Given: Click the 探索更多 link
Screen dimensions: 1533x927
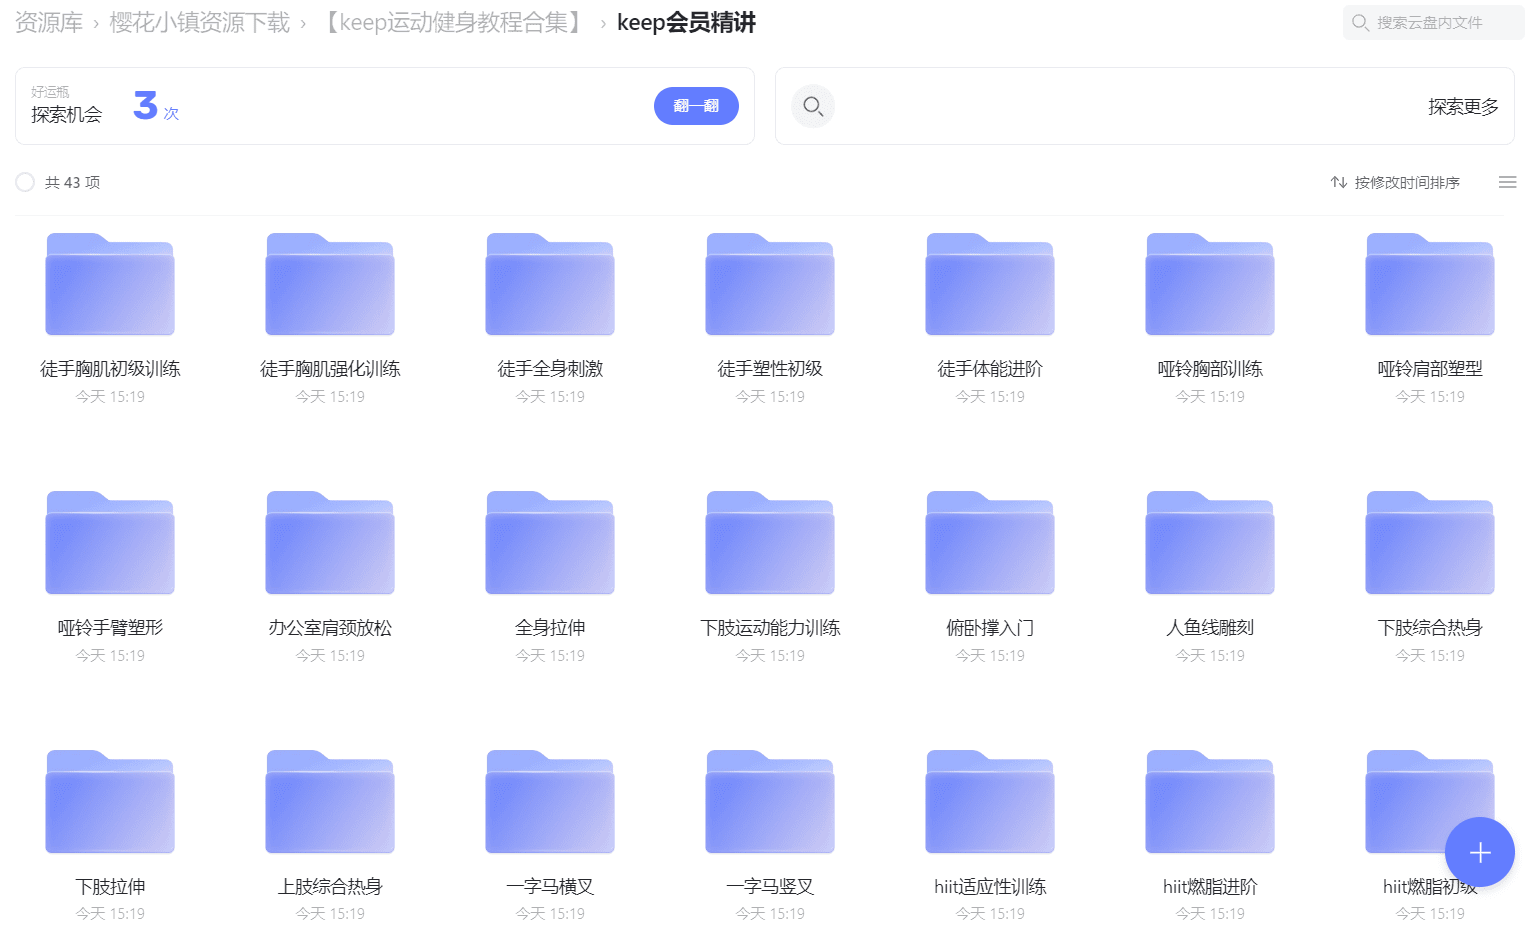Looking at the screenshot, I should pyautogui.click(x=1462, y=106).
